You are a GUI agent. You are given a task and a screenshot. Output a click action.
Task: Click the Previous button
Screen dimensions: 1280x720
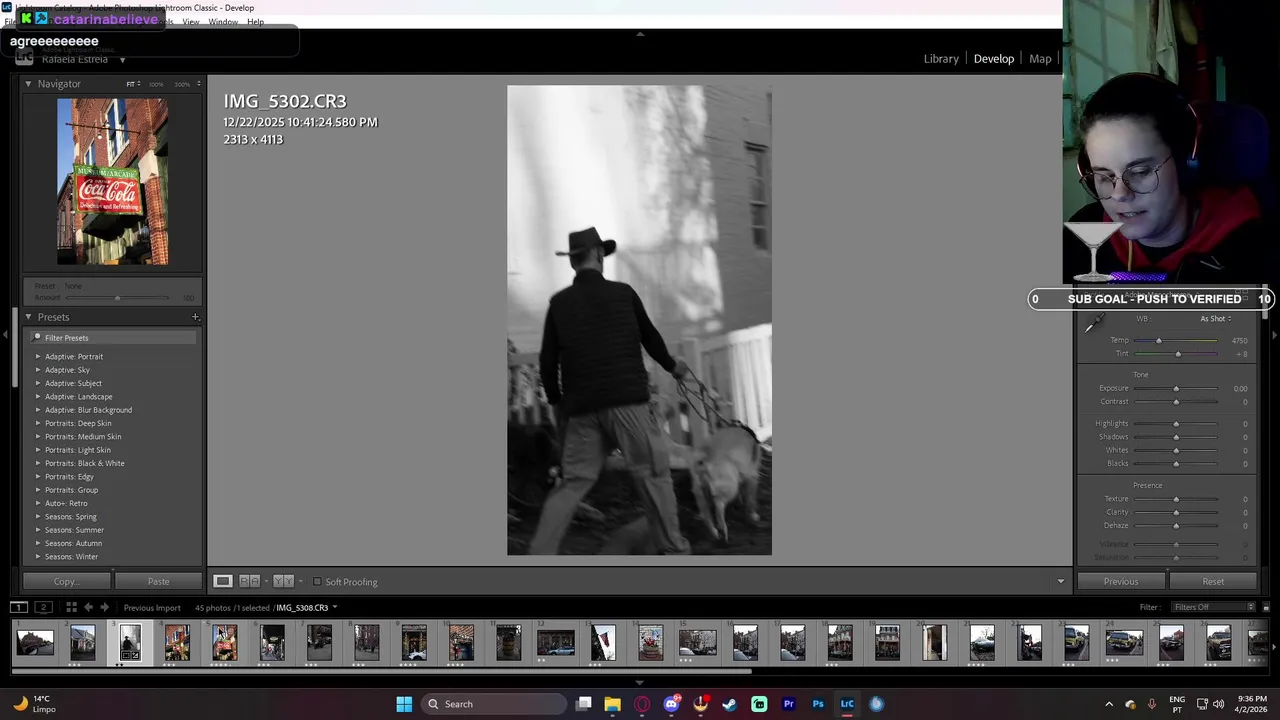(x=1121, y=581)
